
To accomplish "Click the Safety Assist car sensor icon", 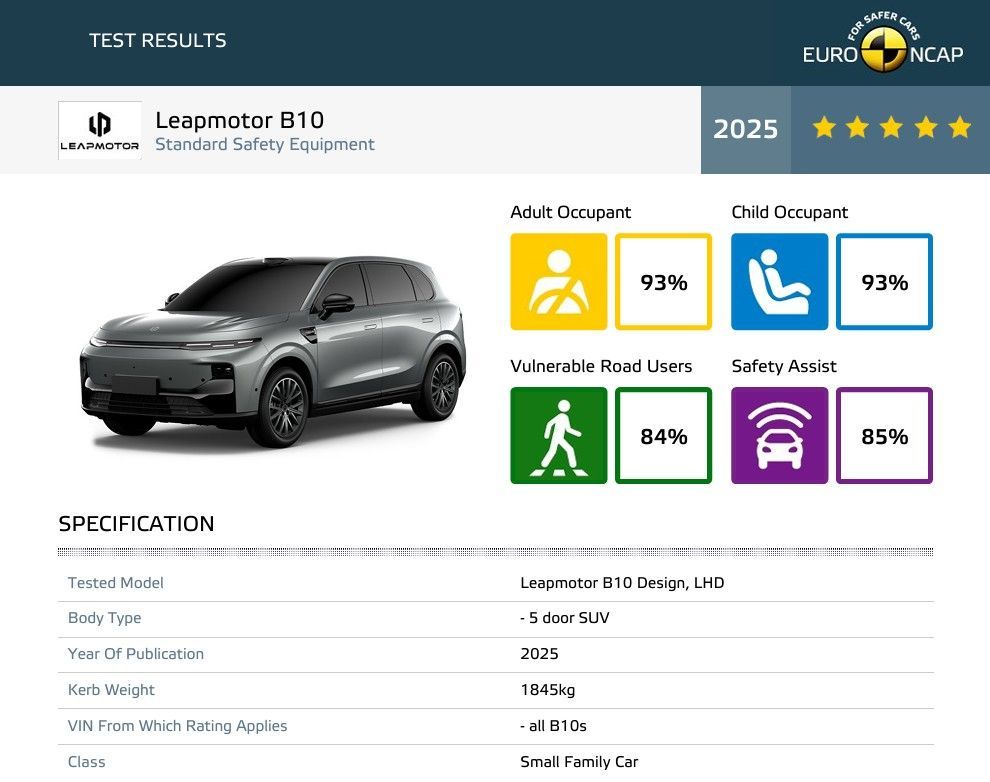I will [781, 435].
